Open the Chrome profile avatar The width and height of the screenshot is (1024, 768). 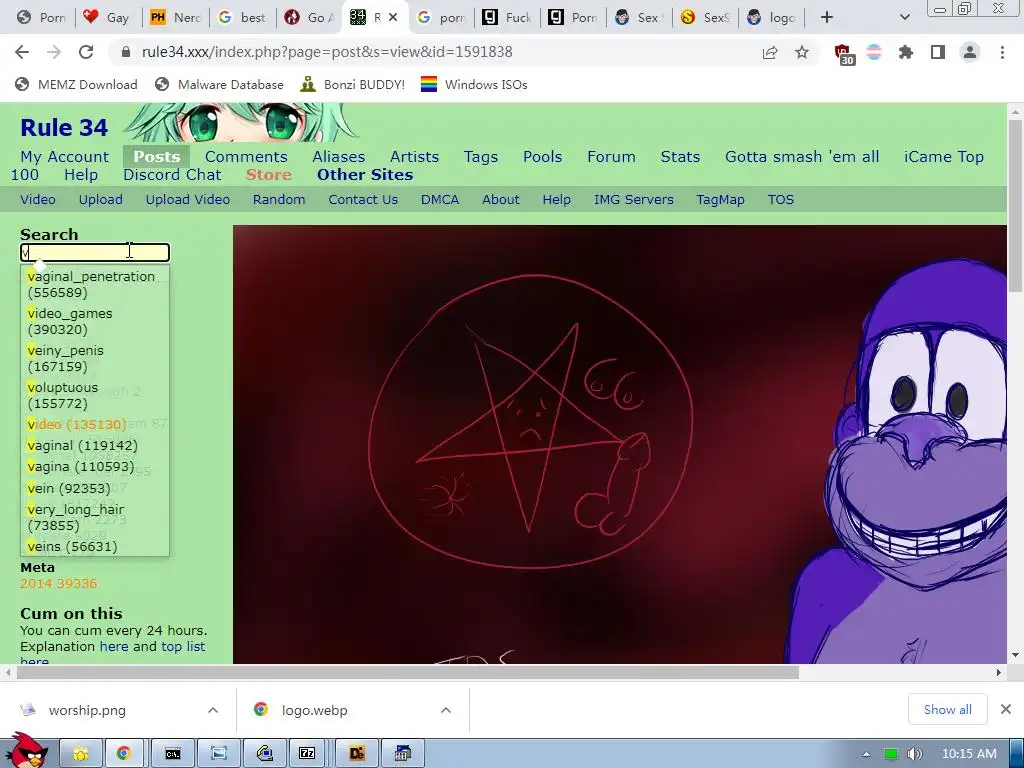(x=970, y=52)
